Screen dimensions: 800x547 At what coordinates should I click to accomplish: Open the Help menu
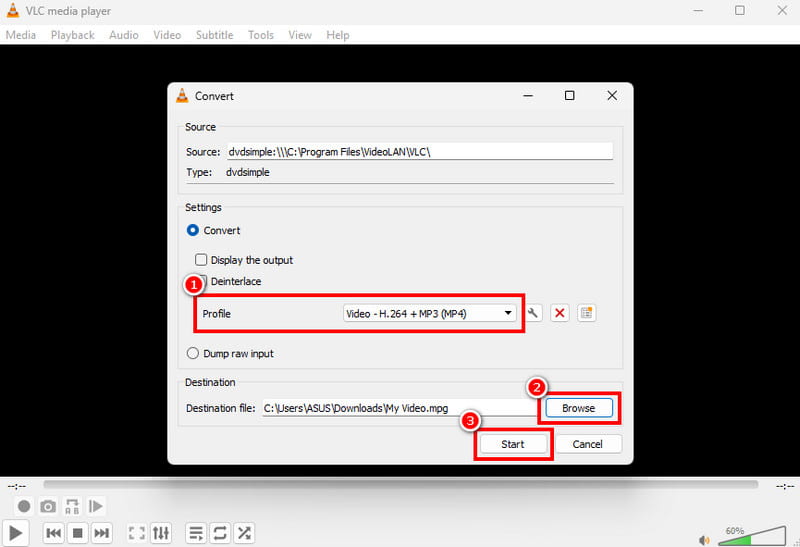pyautogui.click(x=338, y=35)
